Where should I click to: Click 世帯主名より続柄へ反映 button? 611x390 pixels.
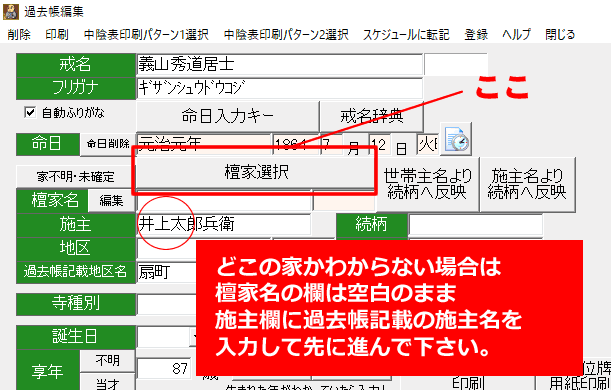[427, 184]
